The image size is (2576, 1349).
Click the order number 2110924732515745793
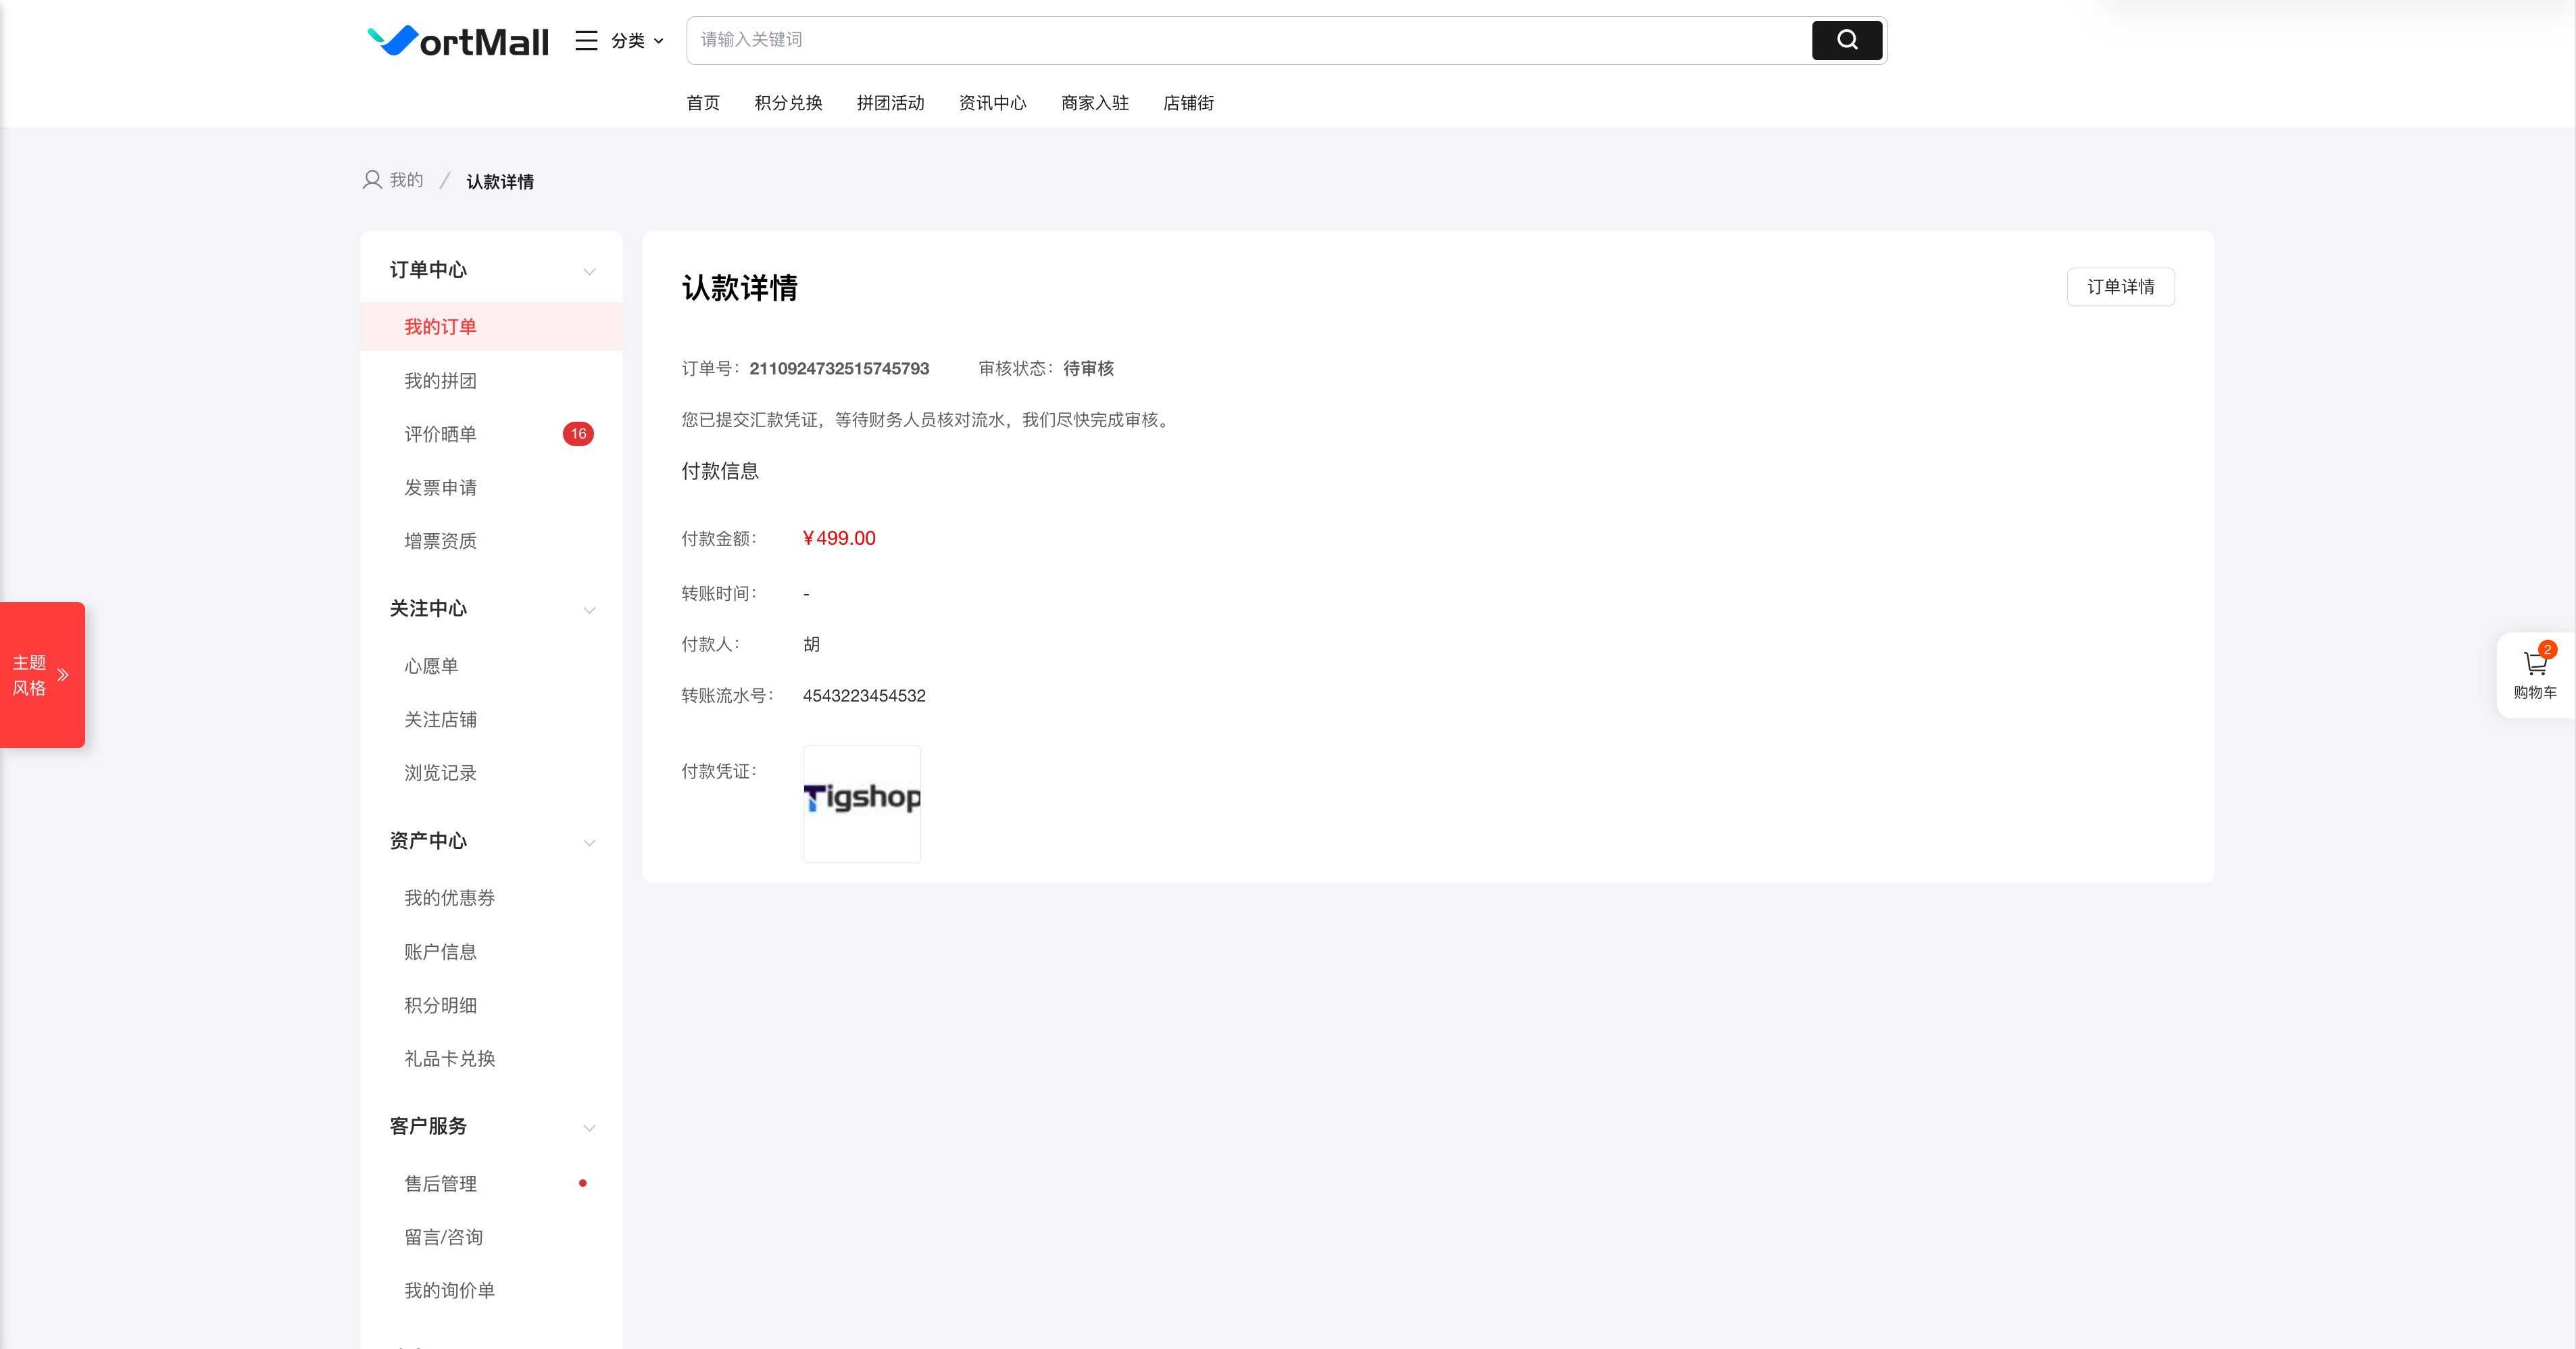839,368
